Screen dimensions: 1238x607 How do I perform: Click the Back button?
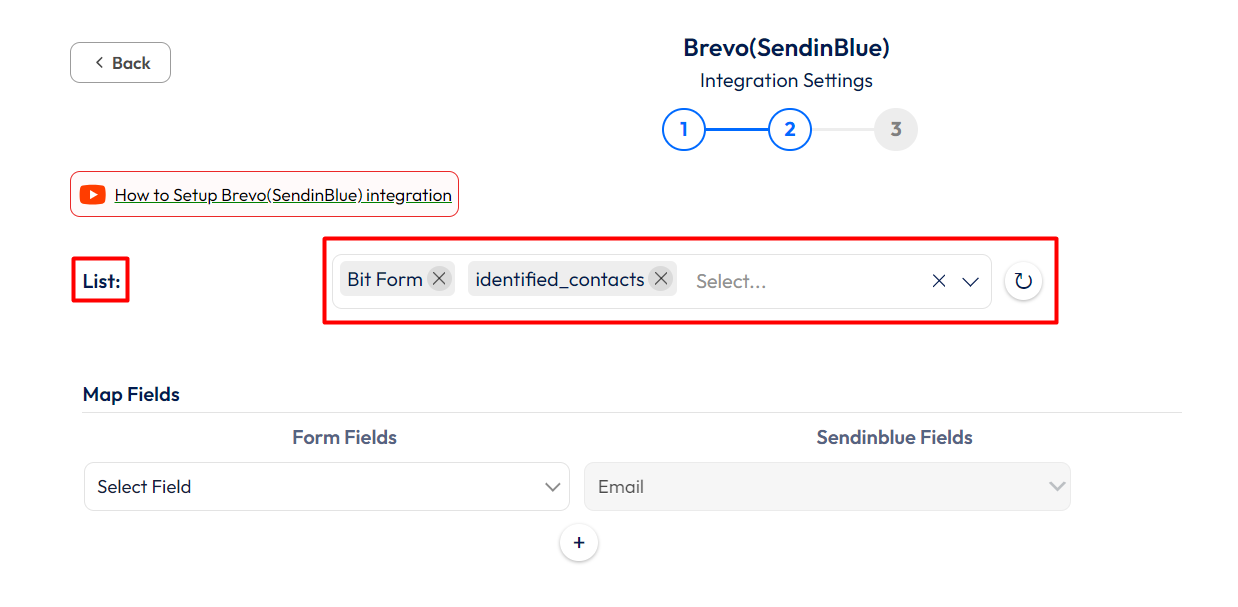pyautogui.click(x=120, y=63)
